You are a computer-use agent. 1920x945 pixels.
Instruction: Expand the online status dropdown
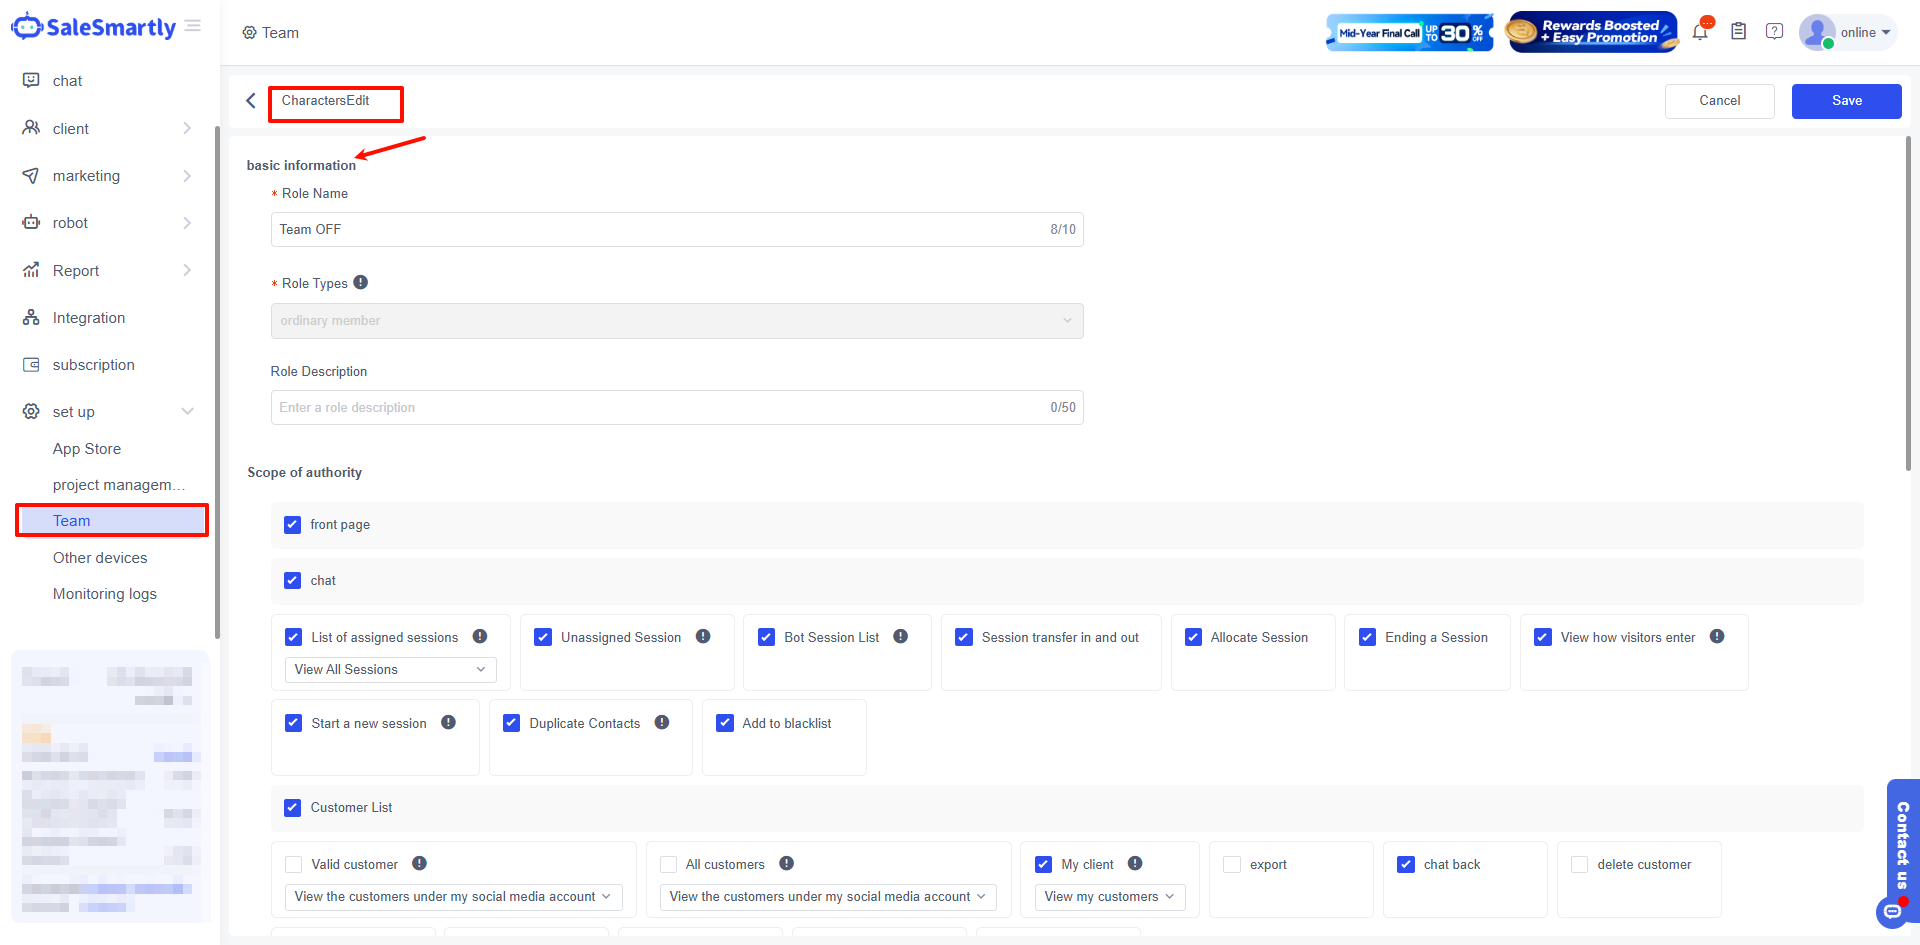[x=1865, y=33]
